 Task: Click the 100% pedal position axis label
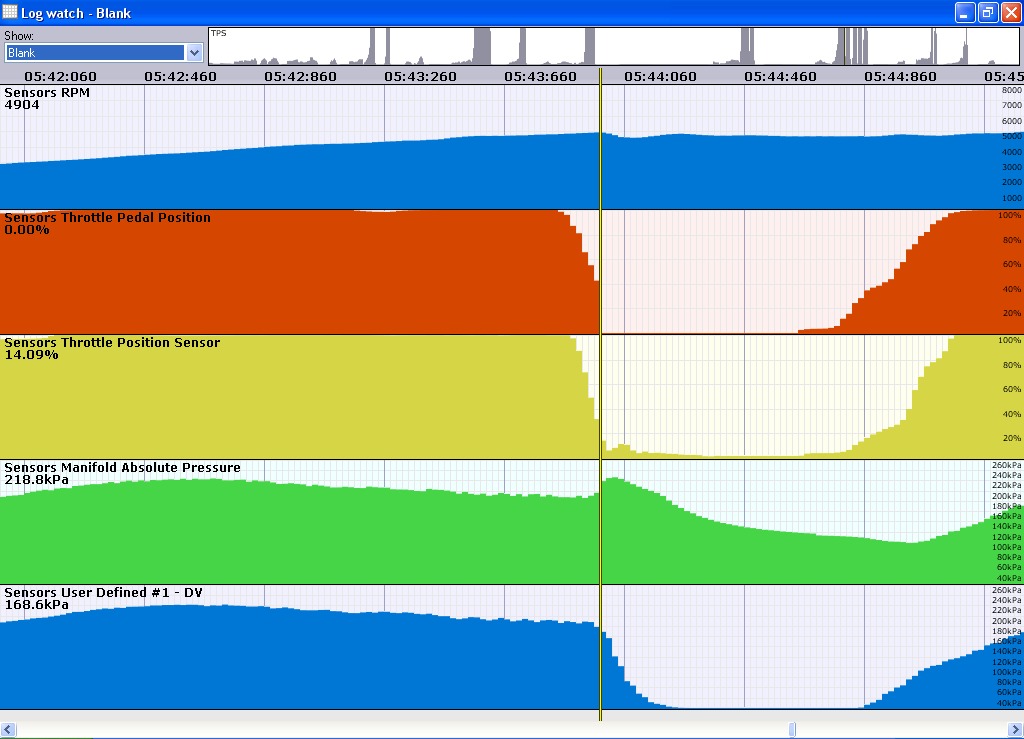tap(1010, 215)
